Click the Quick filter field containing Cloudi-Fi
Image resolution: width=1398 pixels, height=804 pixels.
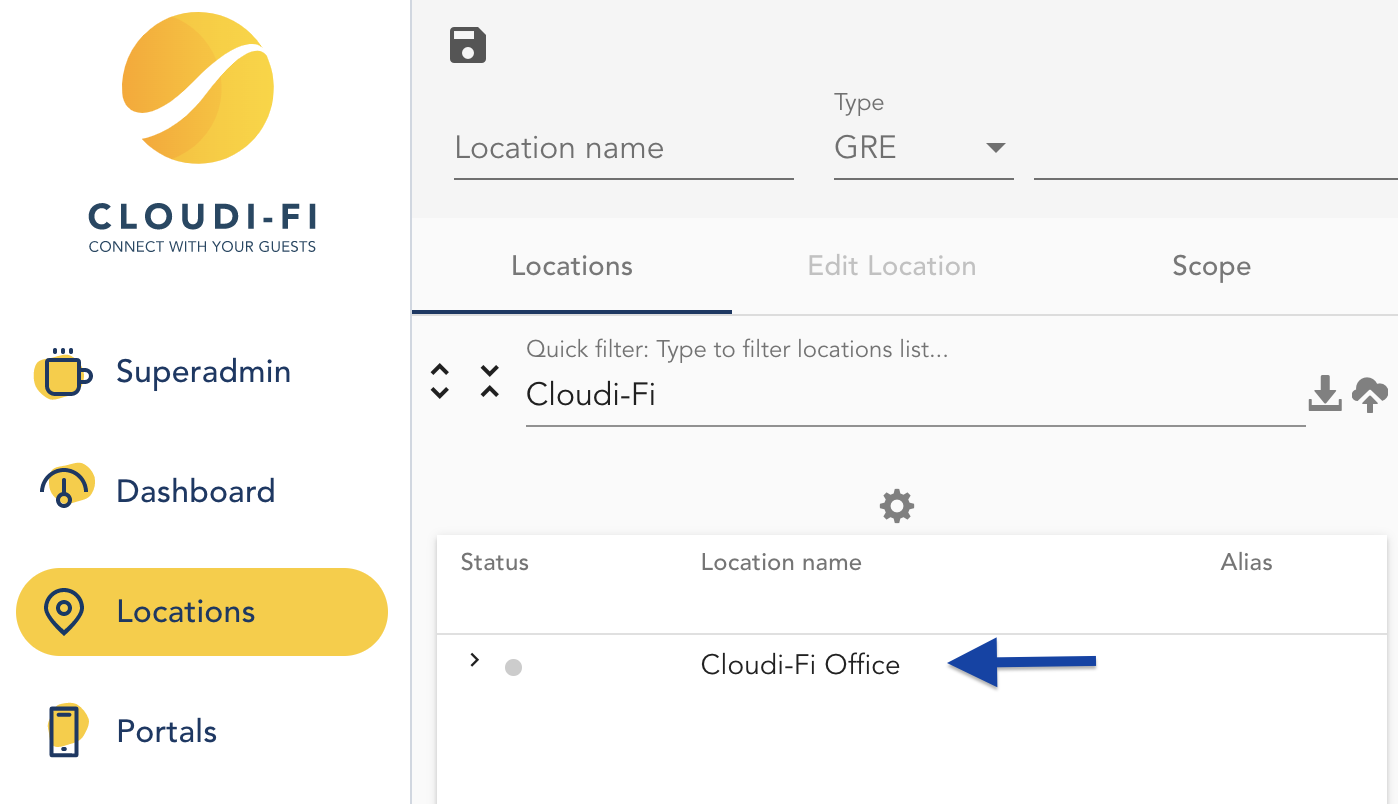(916, 394)
